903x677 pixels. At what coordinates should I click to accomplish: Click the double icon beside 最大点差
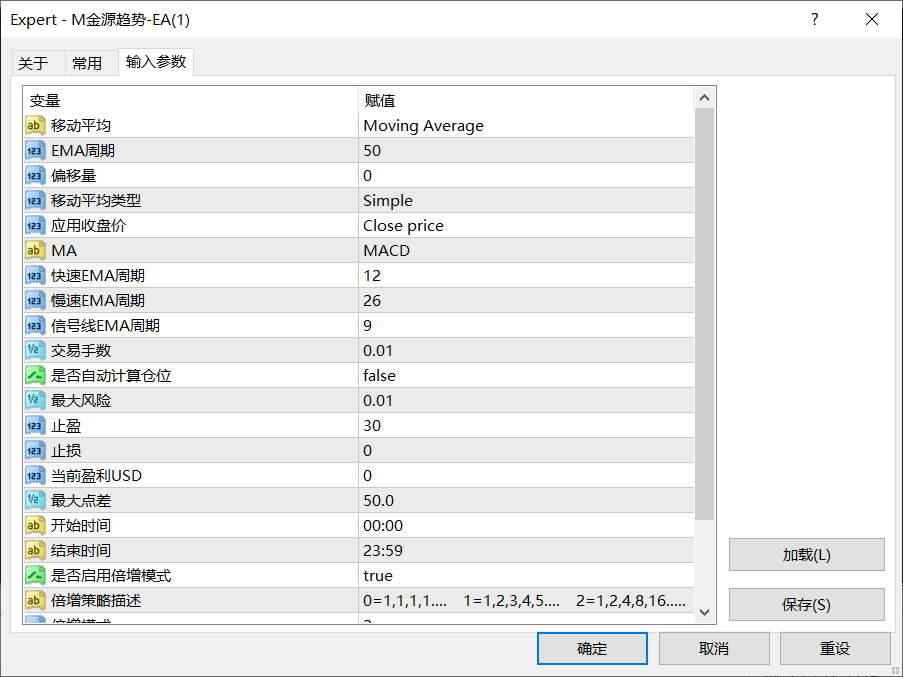click(x=35, y=501)
